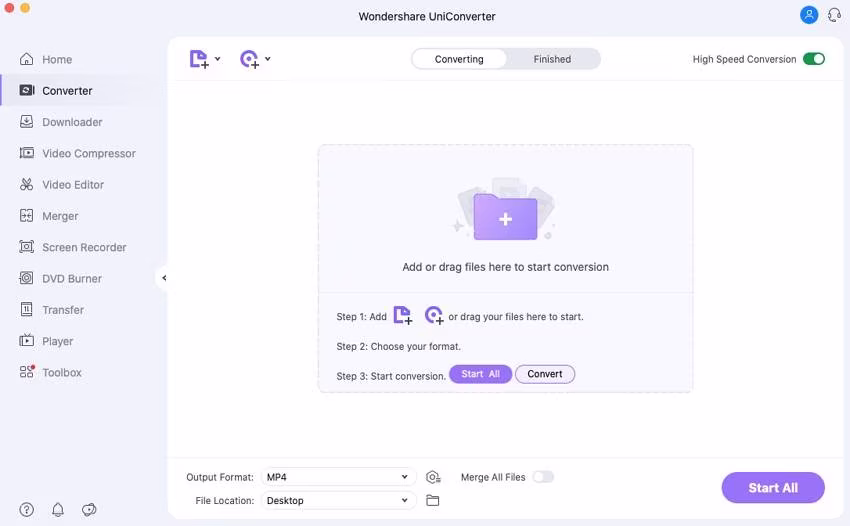Image resolution: width=850 pixels, height=526 pixels.
Task: Collapse the sidebar using the arrow handle
Action: click(x=164, y=278)
